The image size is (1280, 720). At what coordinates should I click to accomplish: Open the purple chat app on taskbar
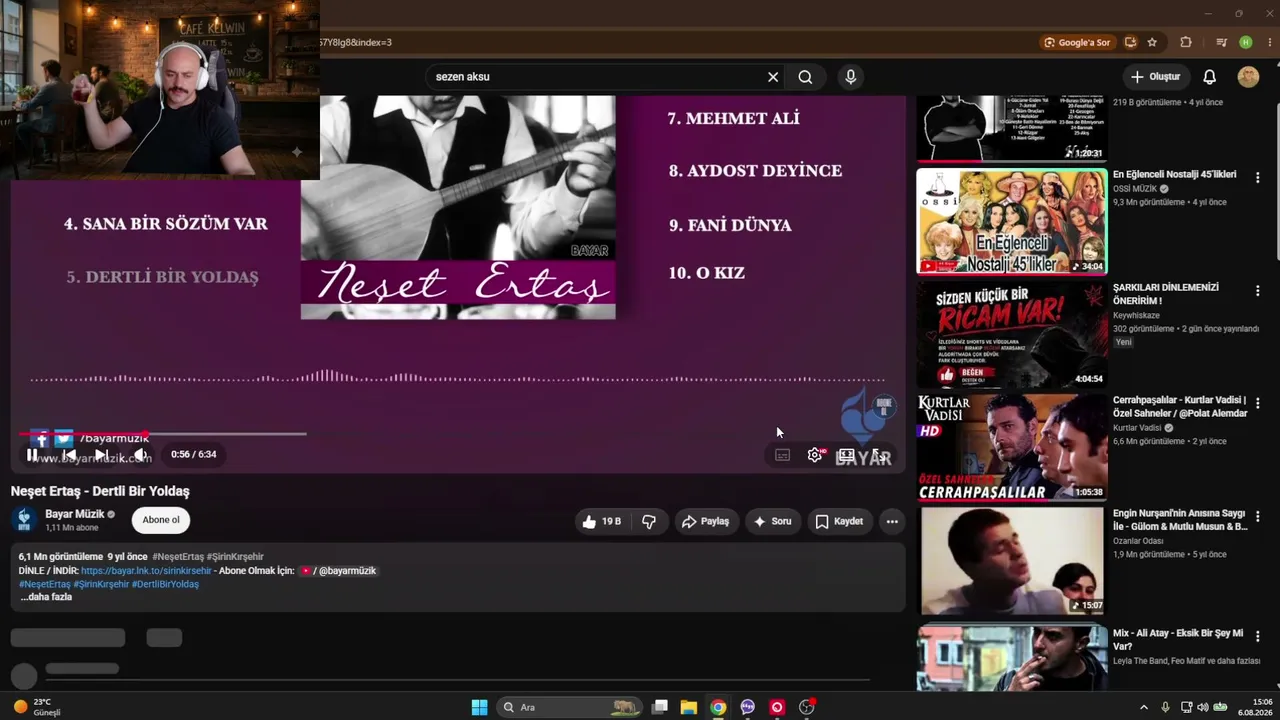coord(747,707)
